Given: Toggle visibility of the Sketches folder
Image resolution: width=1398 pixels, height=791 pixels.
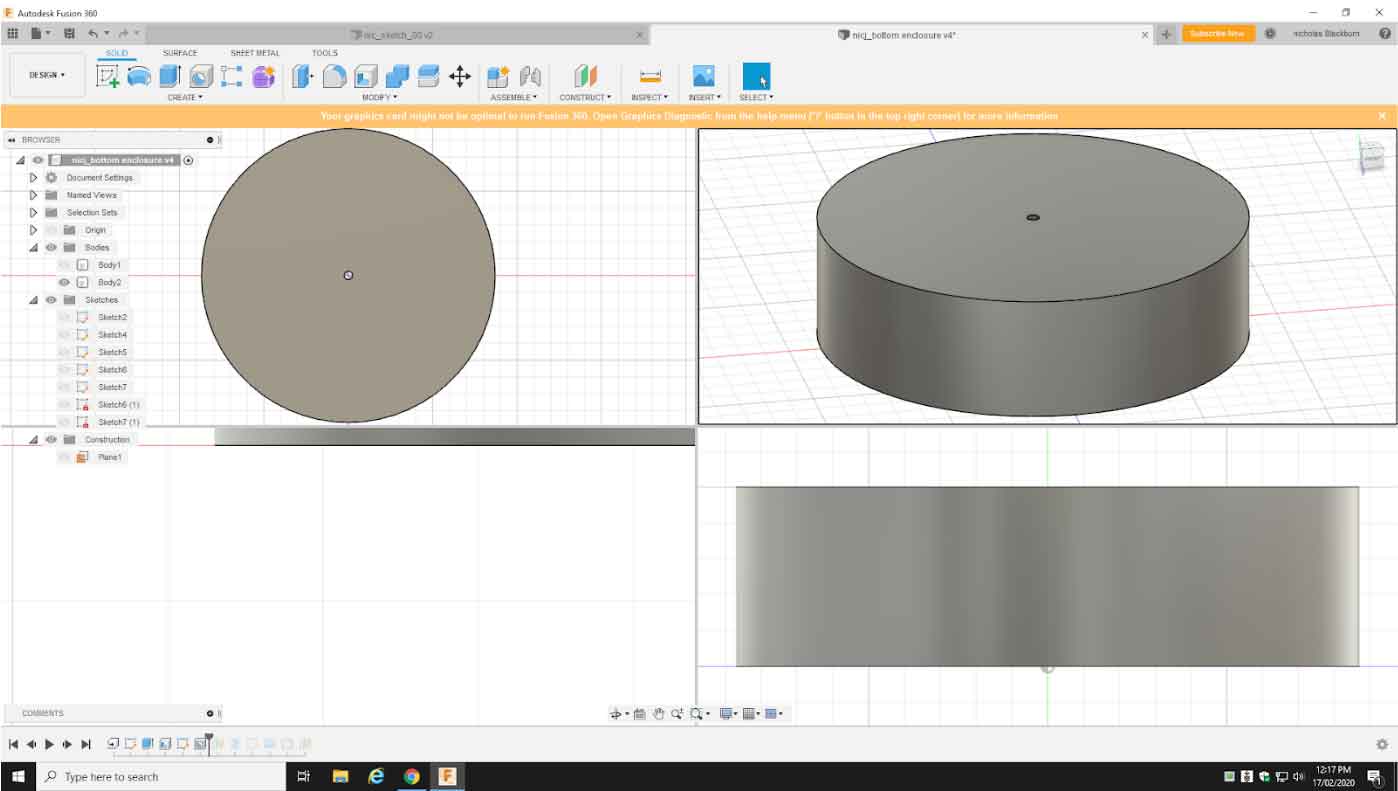Looking at the screenshot, I should (51, 300).
